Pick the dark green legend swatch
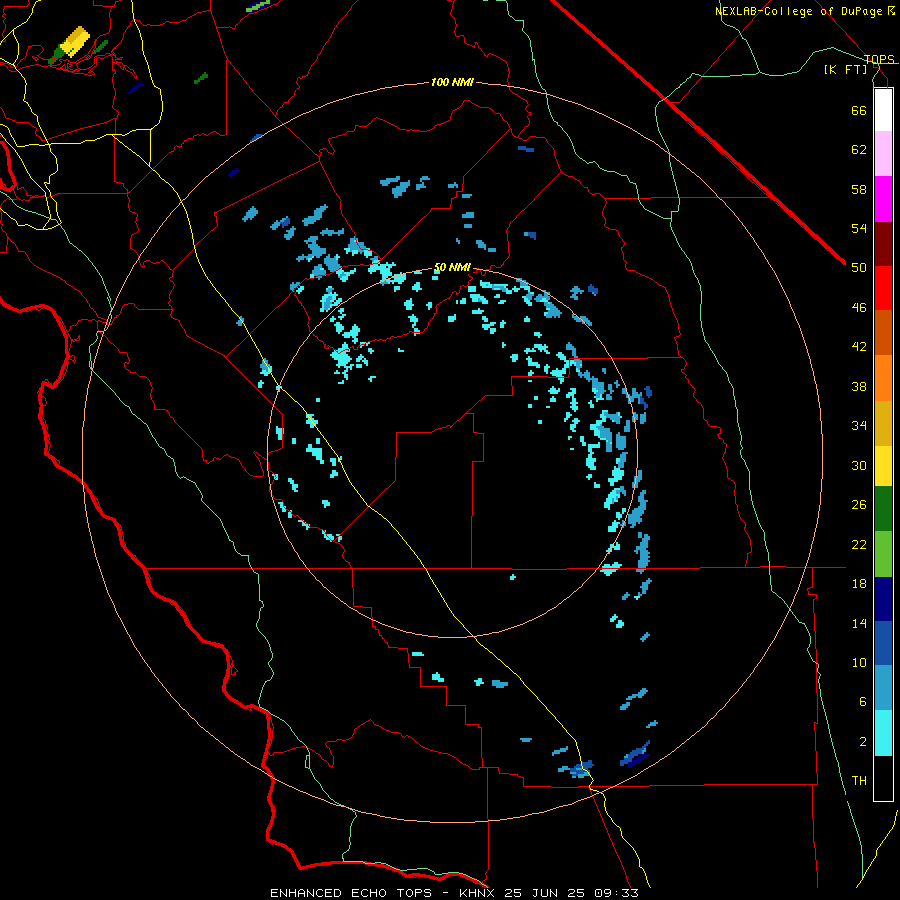Image resolution: width=900 pixels, height=900 pixels. coord(883,509)
